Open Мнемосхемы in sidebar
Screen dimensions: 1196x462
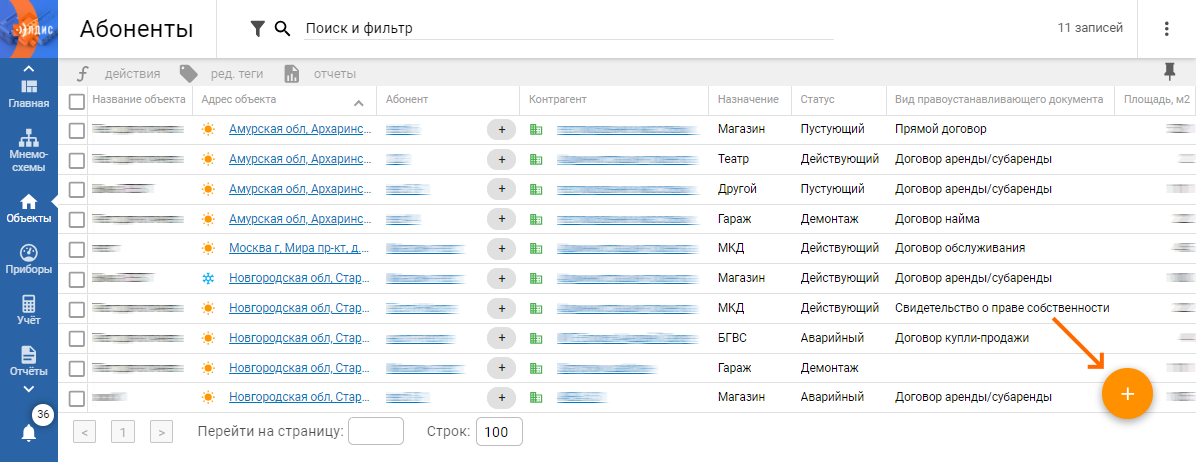[x=29, y=150]
